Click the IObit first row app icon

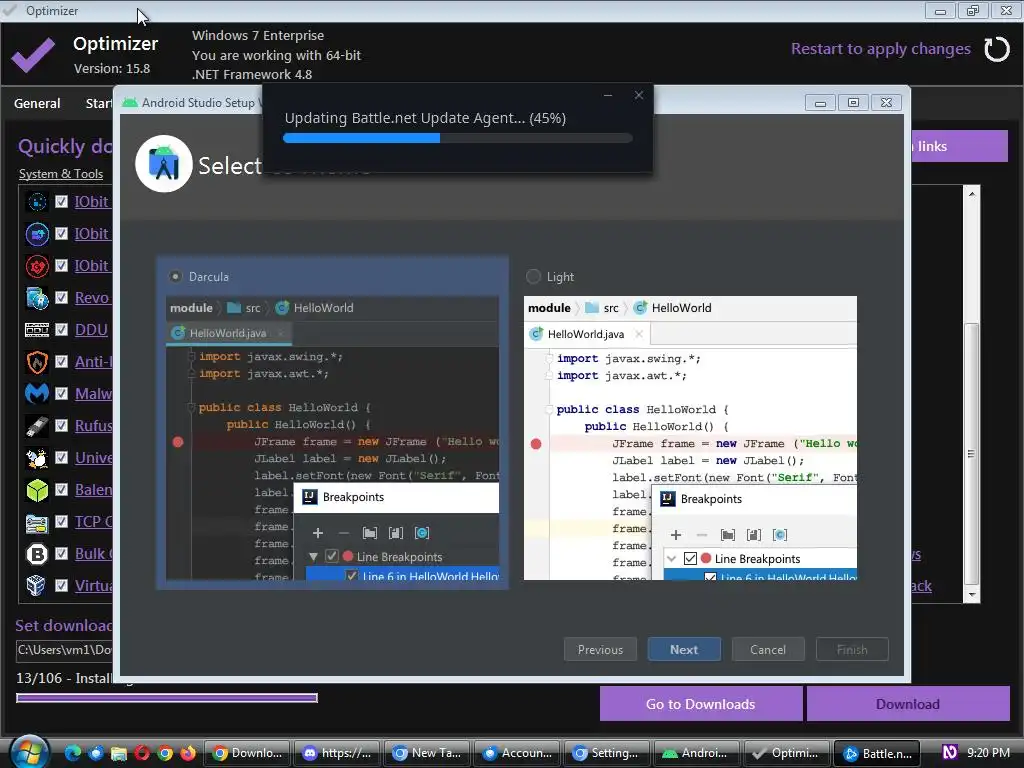37,202
